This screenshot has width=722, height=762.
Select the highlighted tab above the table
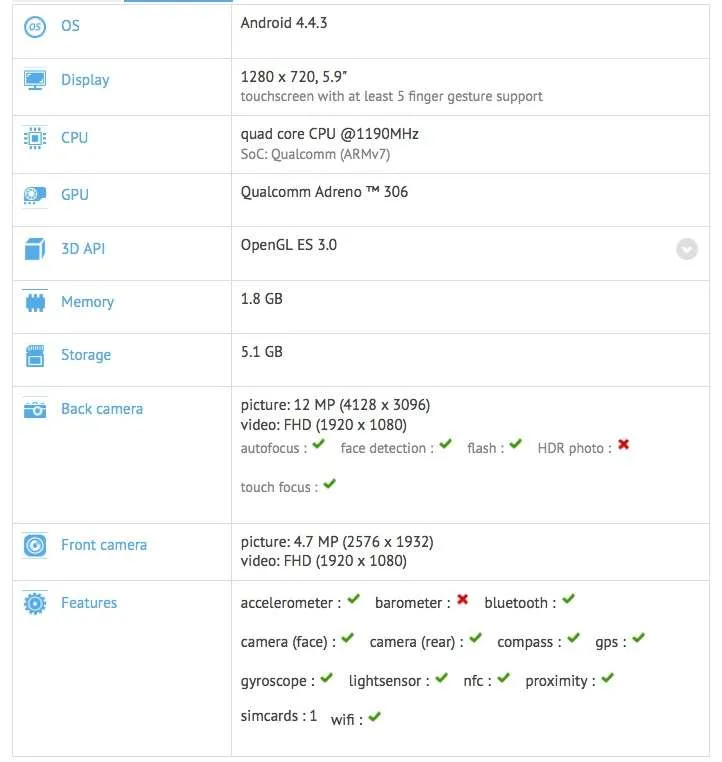[x=178, y=1]
